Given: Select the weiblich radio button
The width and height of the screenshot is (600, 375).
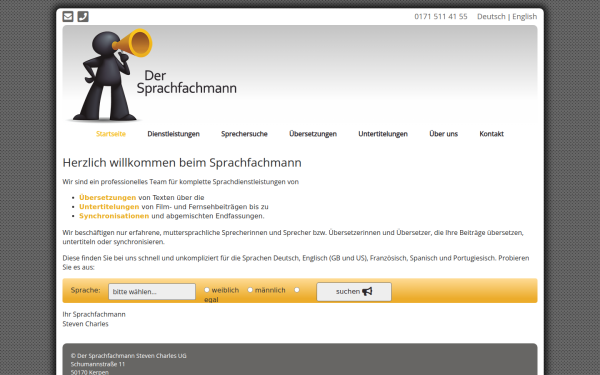Looking at the screenshot, I should [x=207, y=290].
